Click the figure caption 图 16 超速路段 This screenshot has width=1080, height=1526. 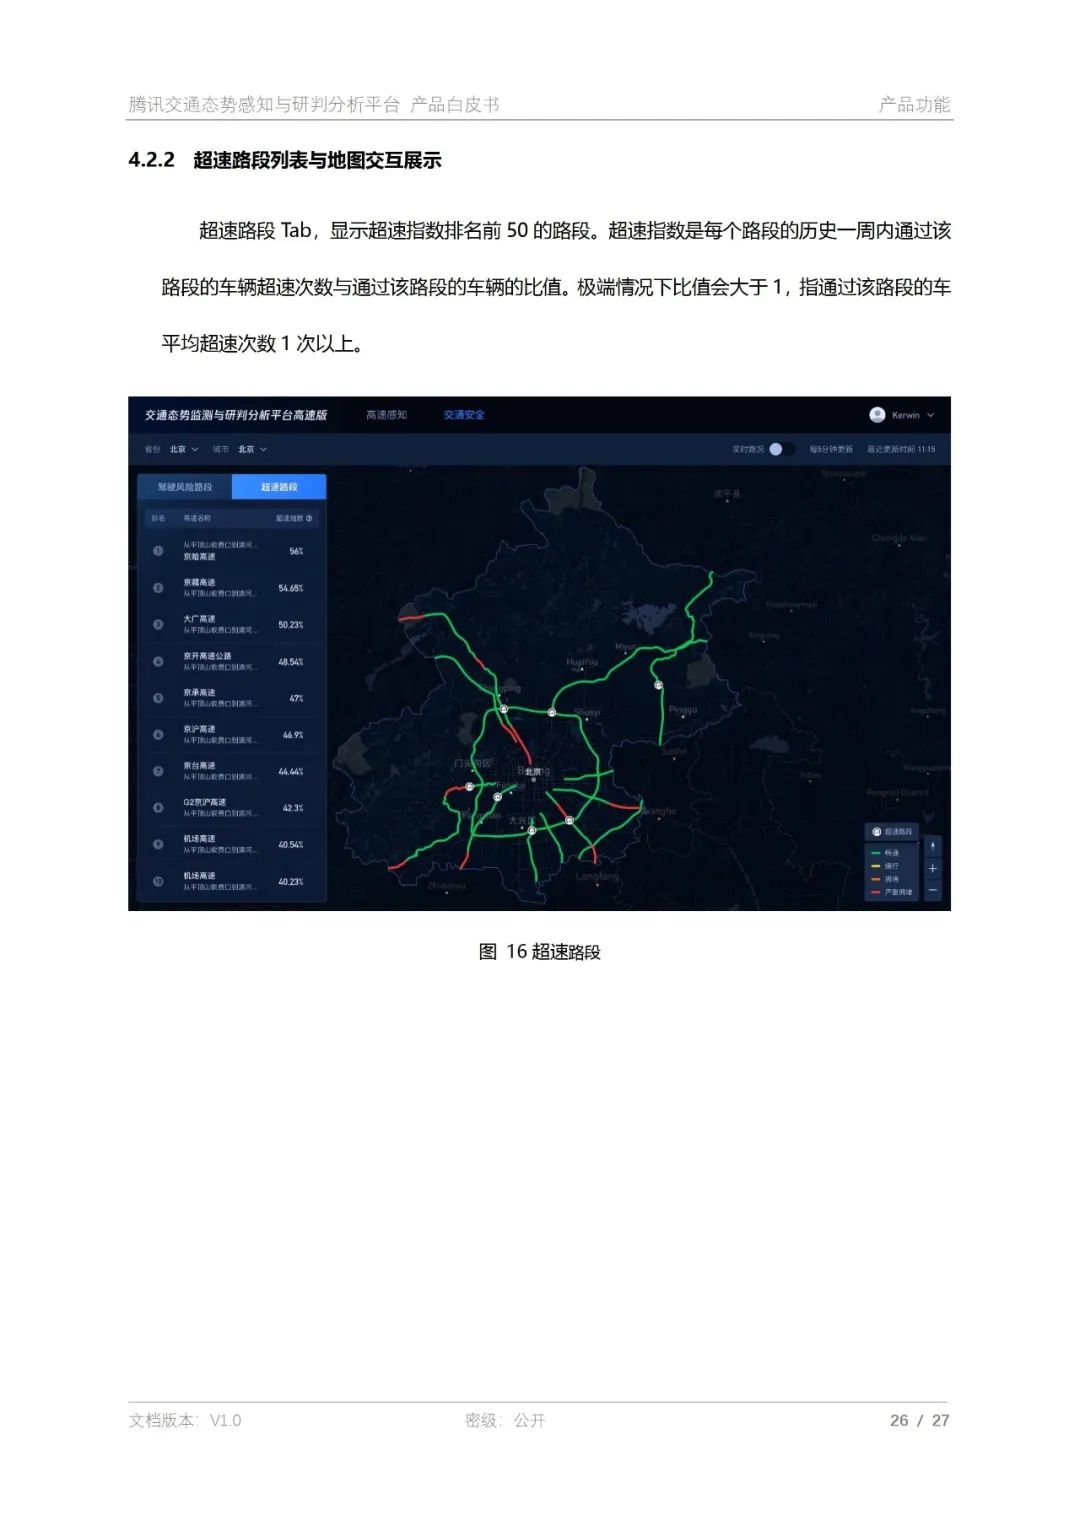click(x=540, y=951)
